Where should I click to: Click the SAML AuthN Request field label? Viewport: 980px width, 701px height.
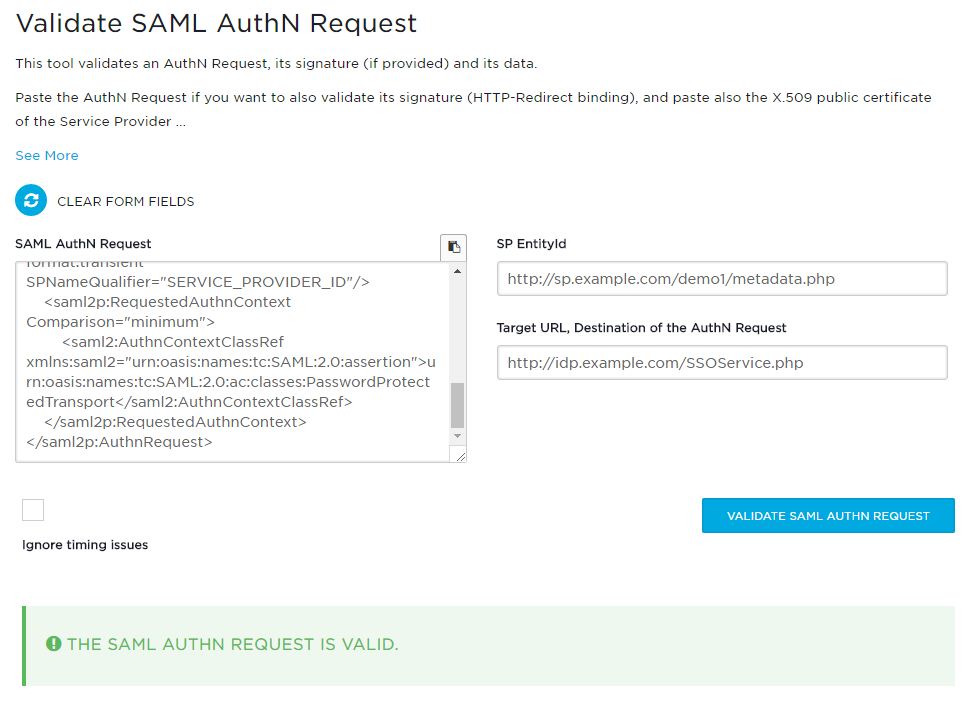[x=83, y=244]
